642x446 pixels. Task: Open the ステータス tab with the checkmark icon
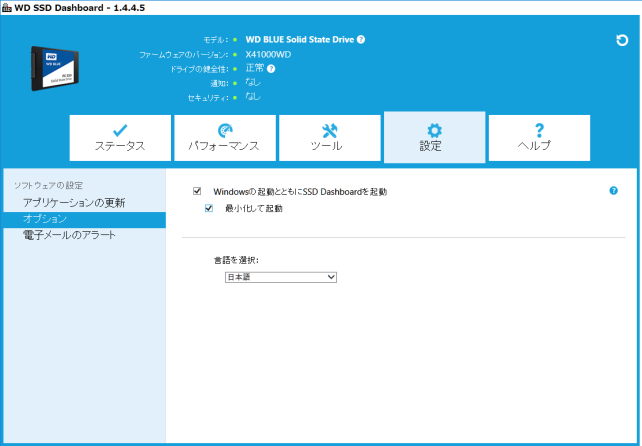120,137
